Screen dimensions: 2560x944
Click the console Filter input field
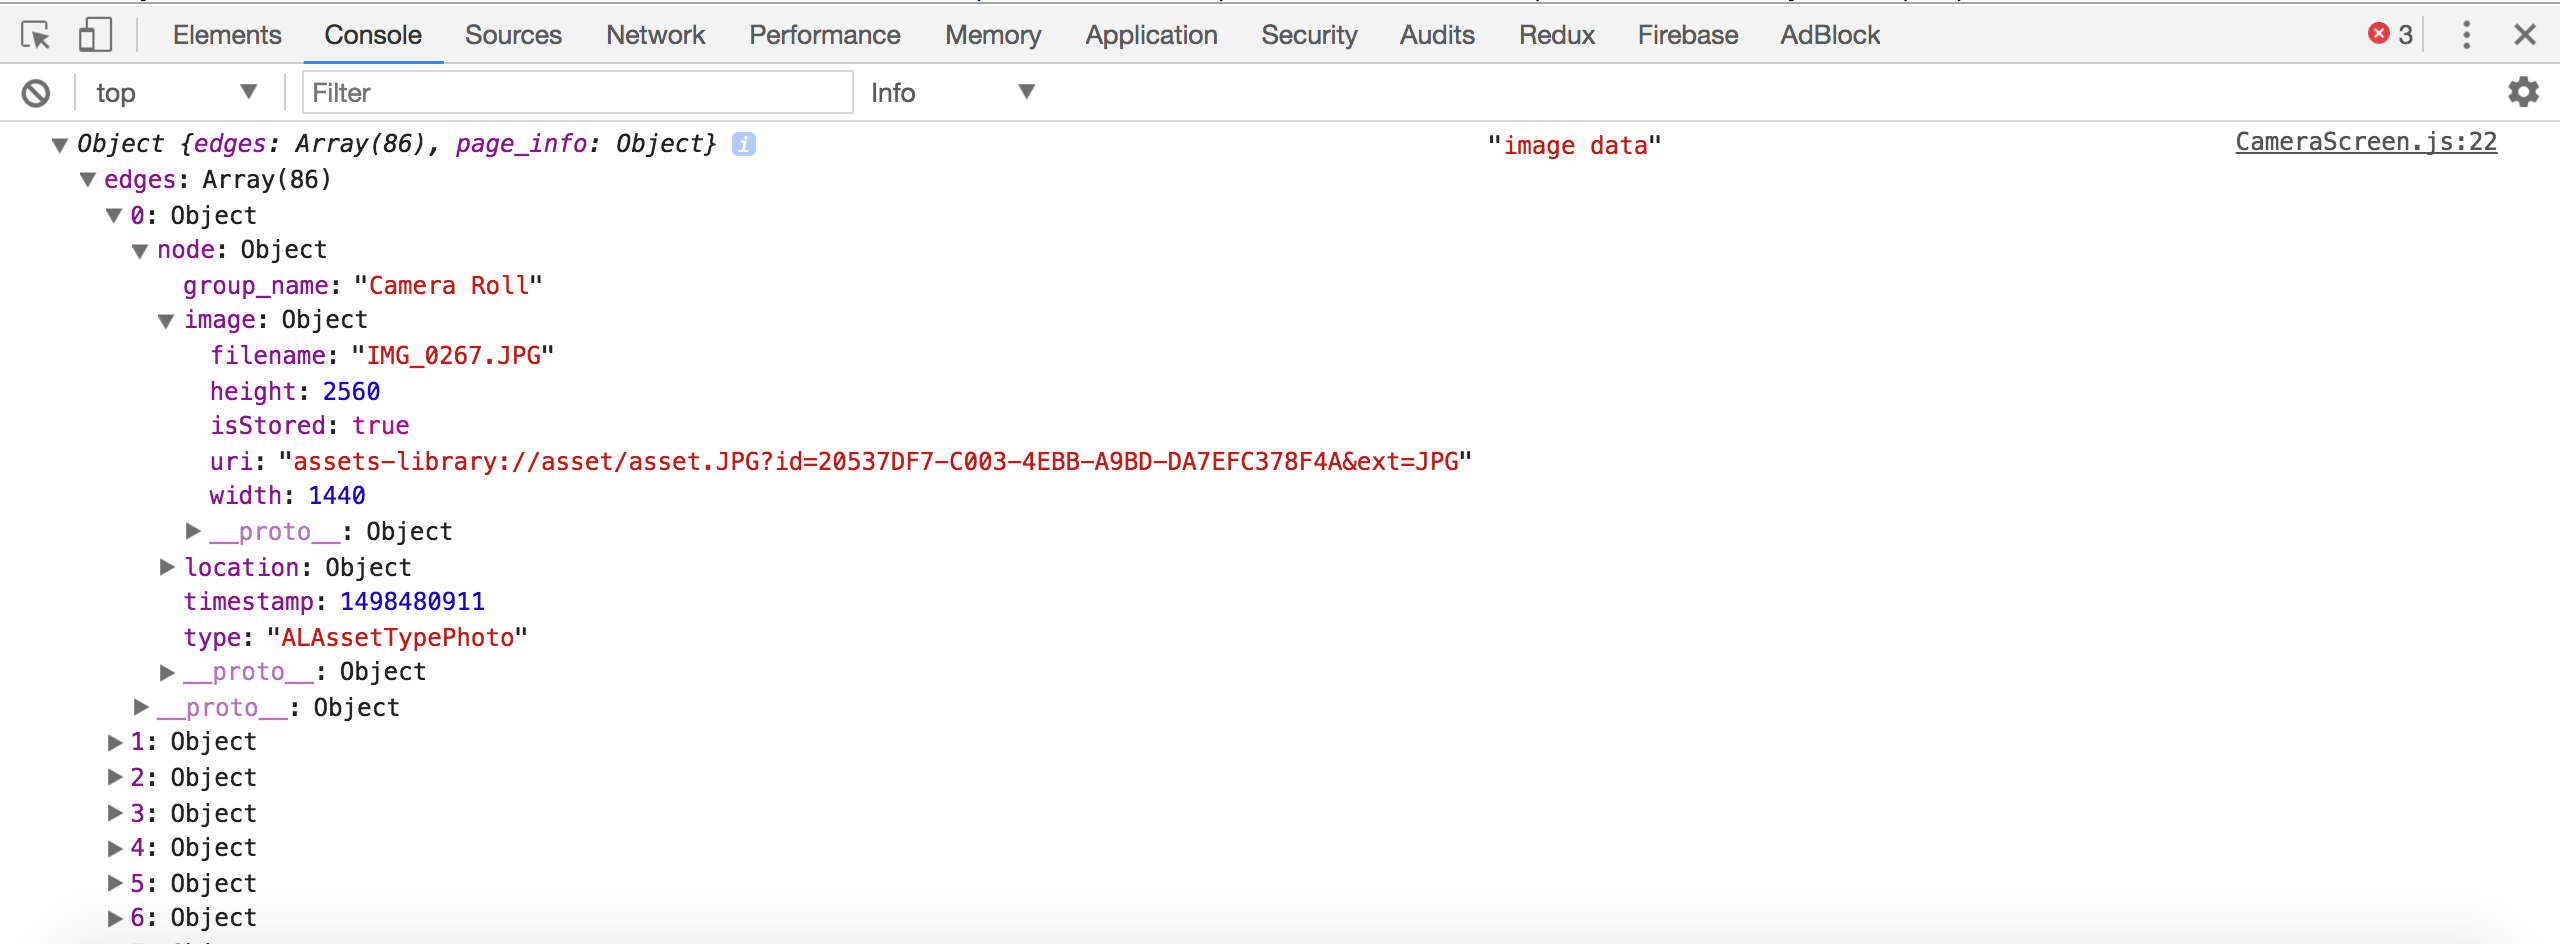point(576,92)
